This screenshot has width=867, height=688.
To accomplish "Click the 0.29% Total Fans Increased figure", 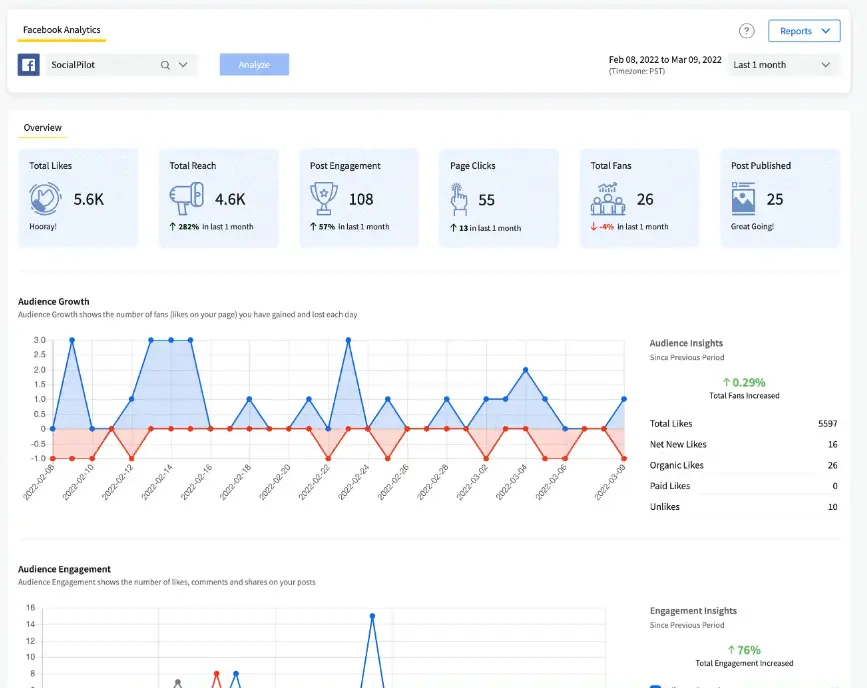I will point(744,382).
